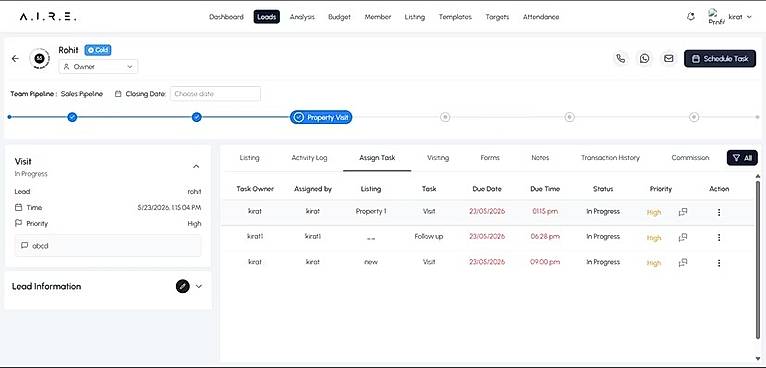
Task: Select the Property Visit pipeline stage
Action: pos(321,117)
